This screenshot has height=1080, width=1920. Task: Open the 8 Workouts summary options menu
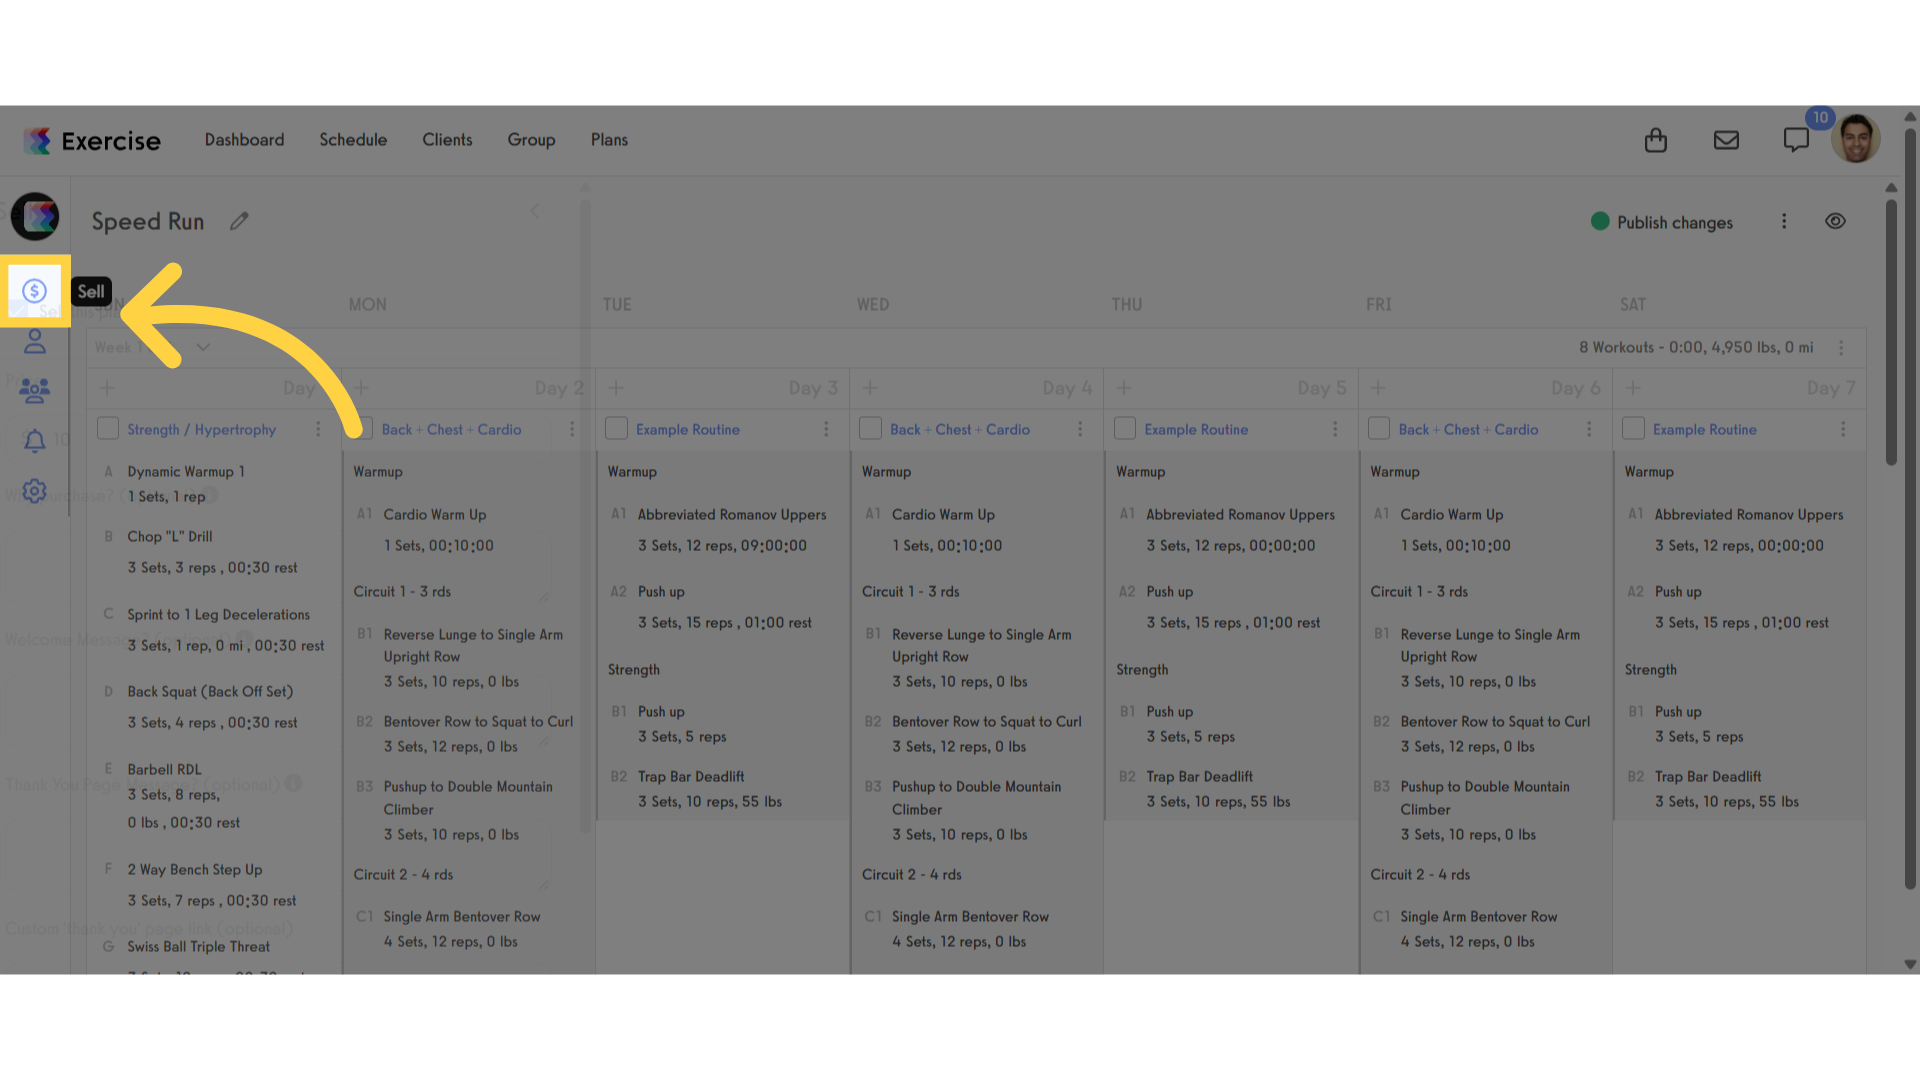(1841, 347)
